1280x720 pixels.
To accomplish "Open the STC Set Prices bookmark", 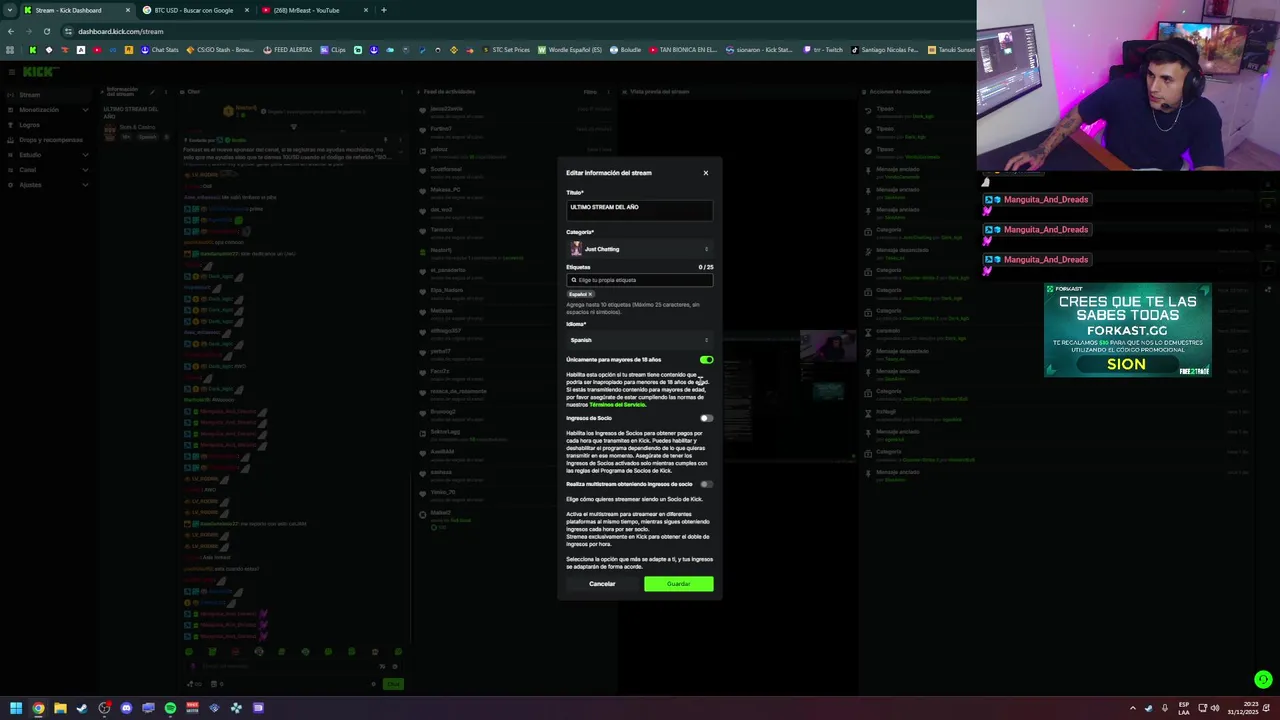I will pyautogui.click(x=507, y=49).
